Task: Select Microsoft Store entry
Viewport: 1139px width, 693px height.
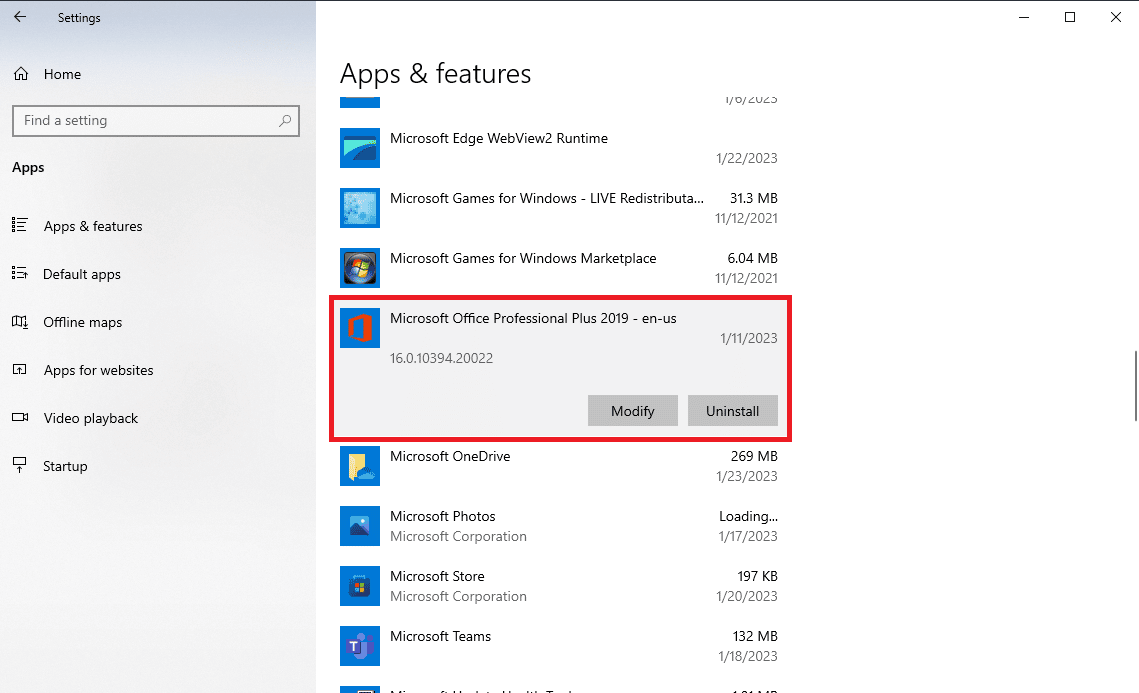Action: [x=559, y=586]
